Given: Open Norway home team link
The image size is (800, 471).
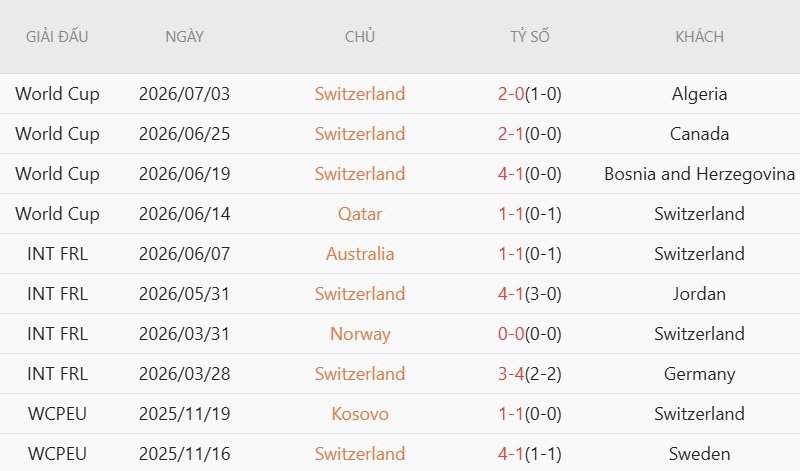Looking at the screenshot, I should pos(360,334).
